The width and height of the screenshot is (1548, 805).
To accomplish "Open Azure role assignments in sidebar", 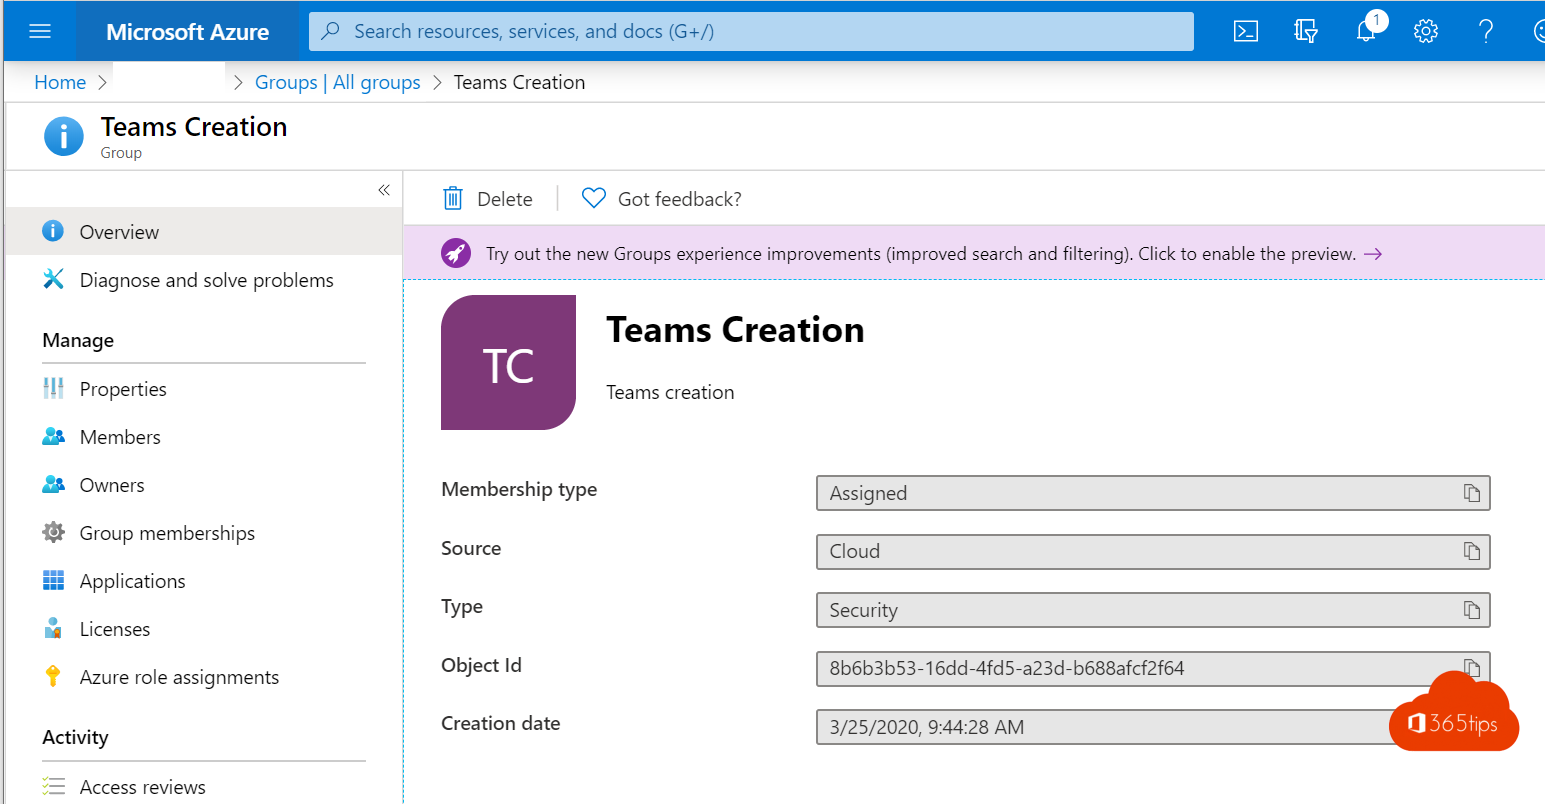I will pos(179,677).
